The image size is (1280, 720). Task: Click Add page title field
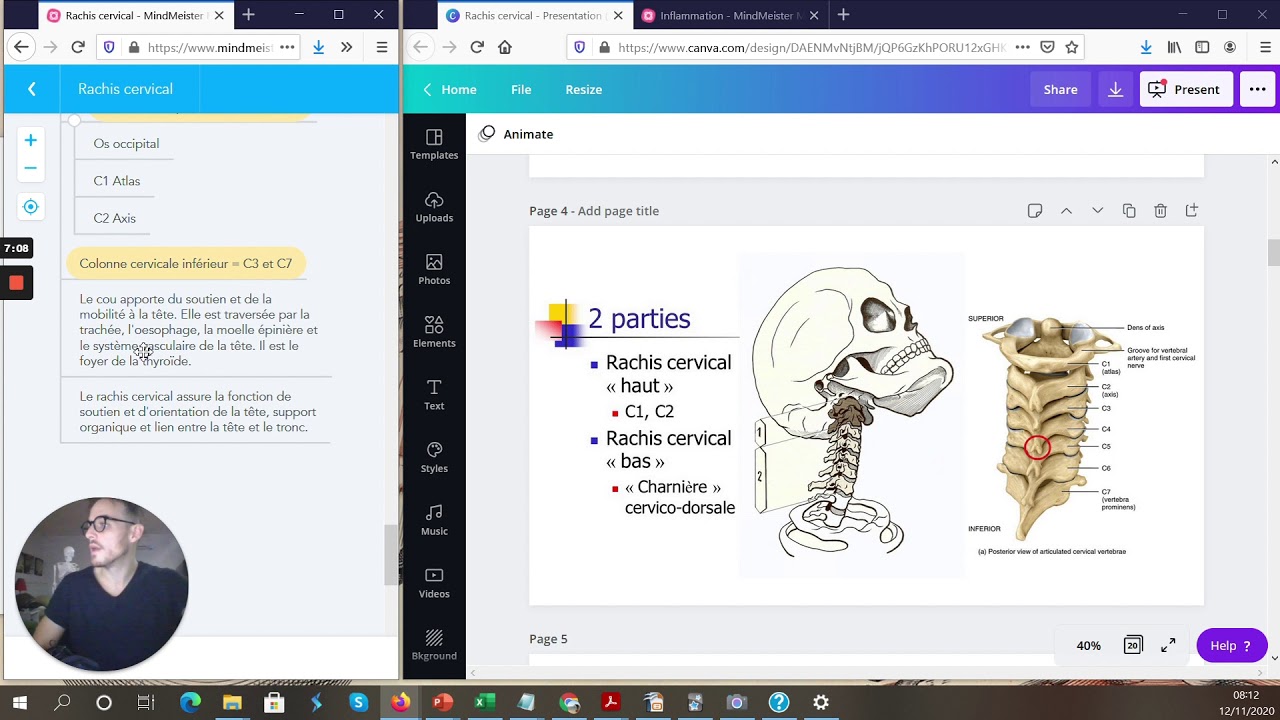click(x=618, y=211)
